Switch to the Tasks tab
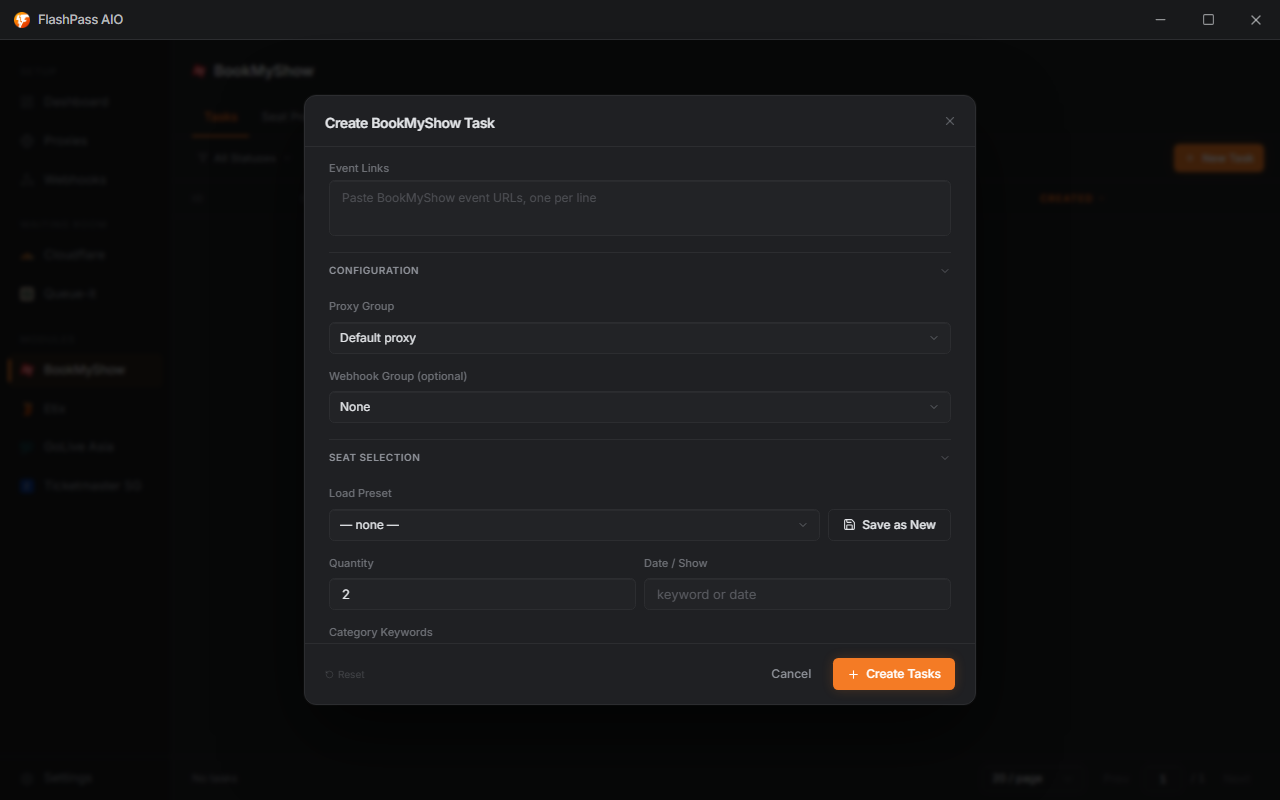The height and width of the screenshot is (800, 1280). [x=221, y=117]
